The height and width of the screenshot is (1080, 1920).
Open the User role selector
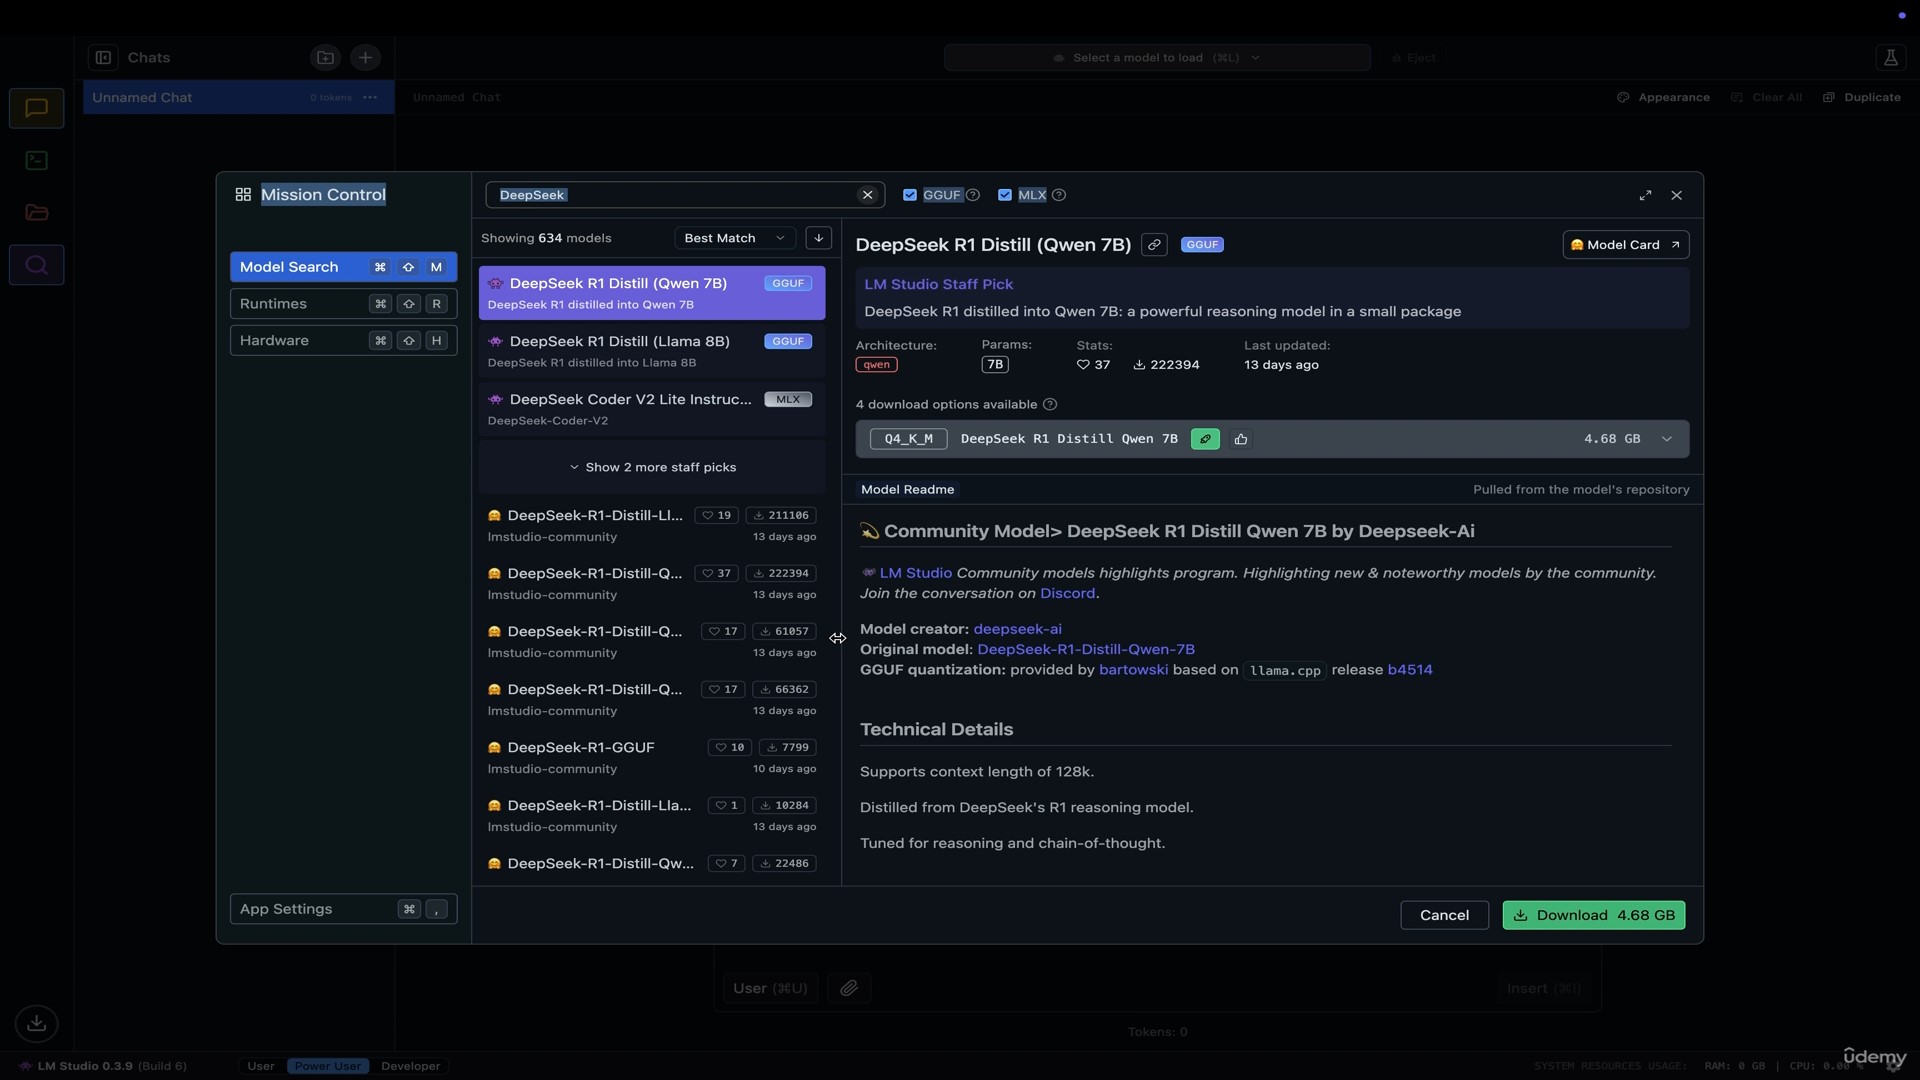pos(770,988)
